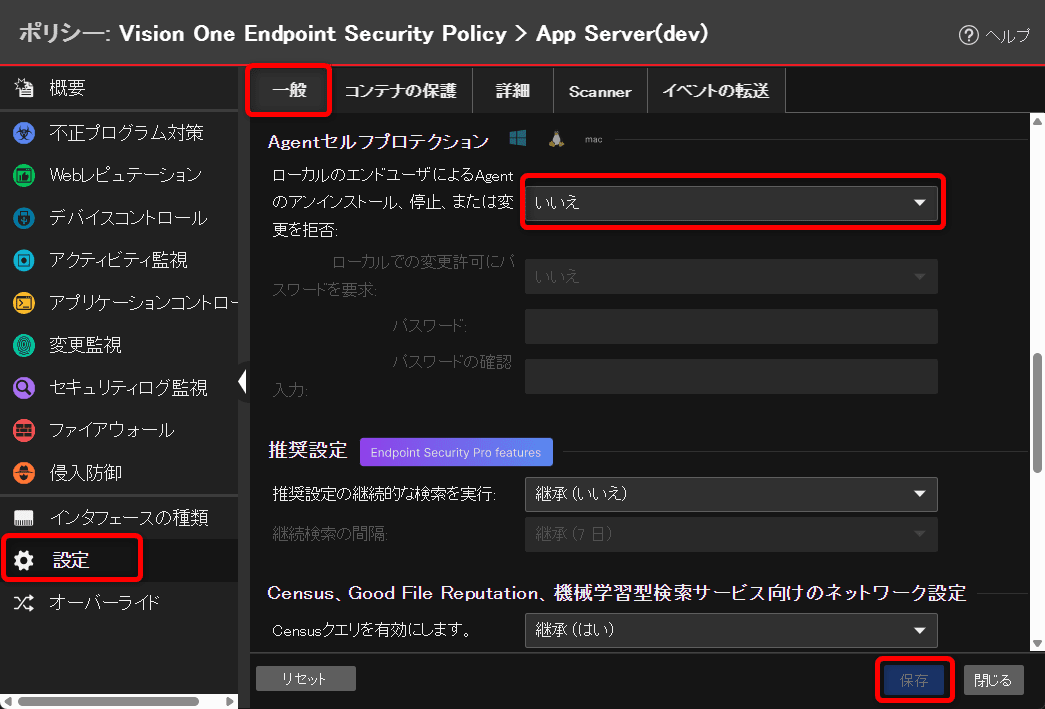
Task: Open the Agent uninstall denial dropdown
Action: click(731, 203)
